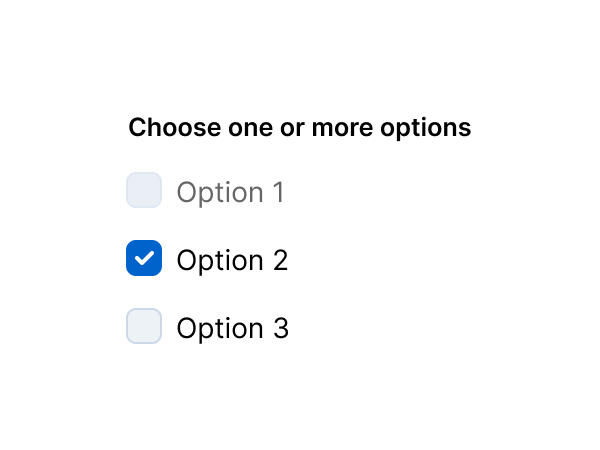The height and width of the screenshot is (450, 600).
Task: Uncheck the Option 2 checkbox
Action: coord(144,258)
